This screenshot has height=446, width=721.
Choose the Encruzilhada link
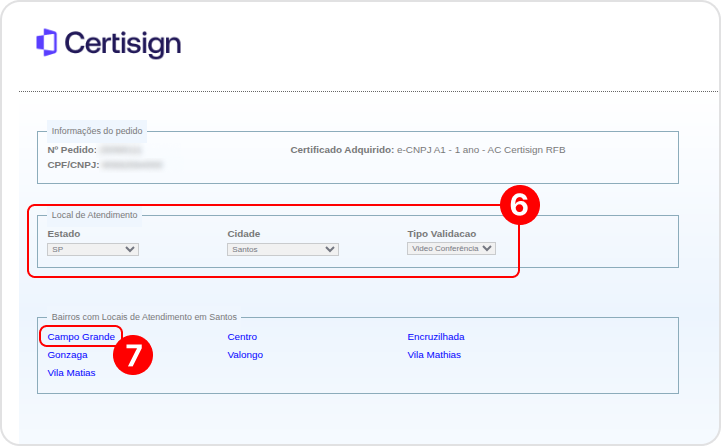pos(436,337)
